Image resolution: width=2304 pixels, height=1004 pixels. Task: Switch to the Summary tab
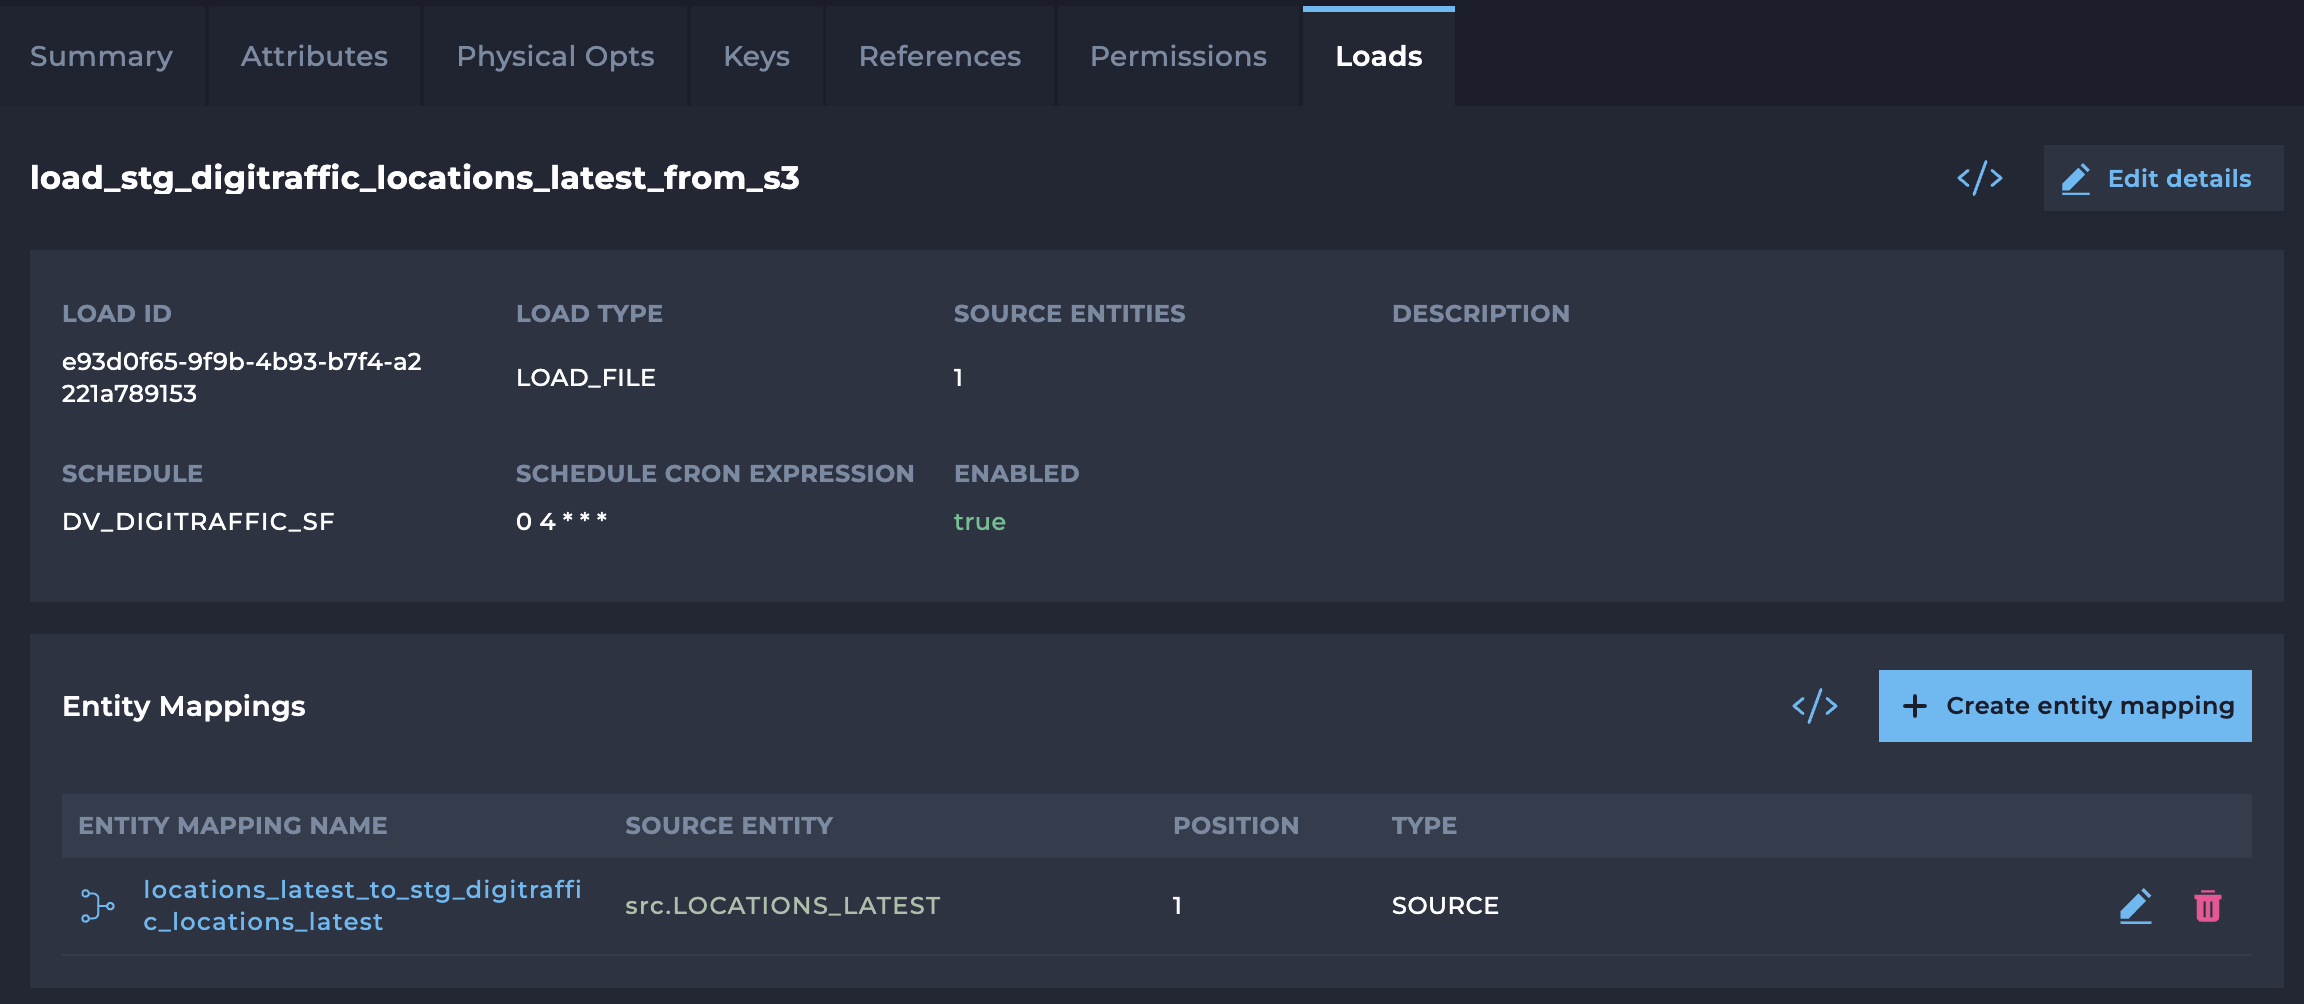[x=101, y=56]
